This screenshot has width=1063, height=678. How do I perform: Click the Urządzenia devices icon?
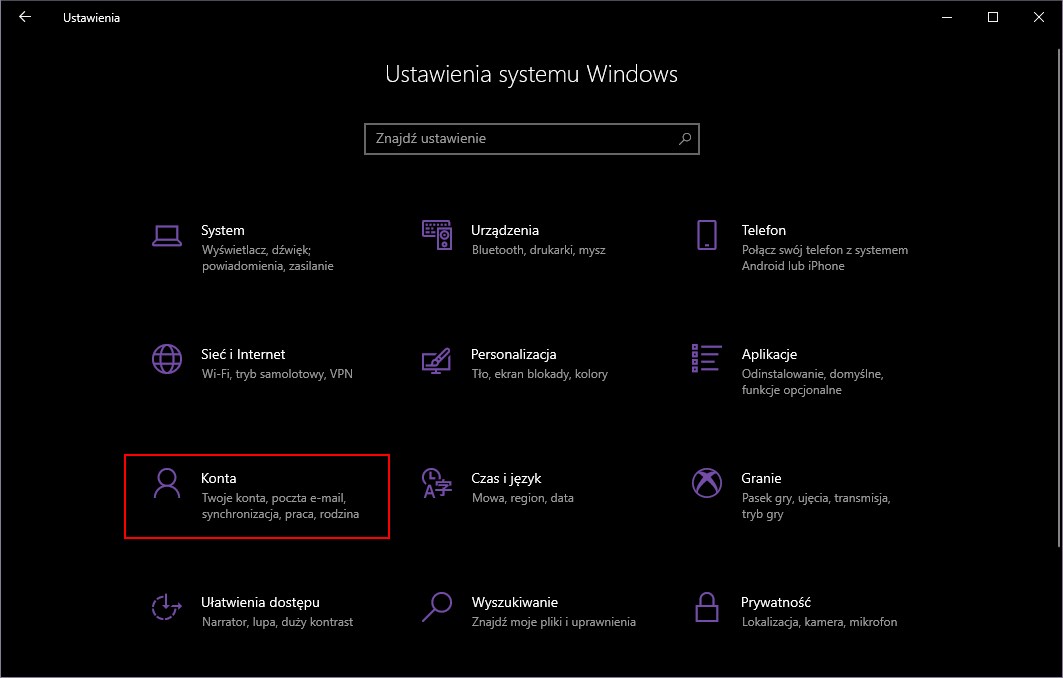[x=437, y=235]
